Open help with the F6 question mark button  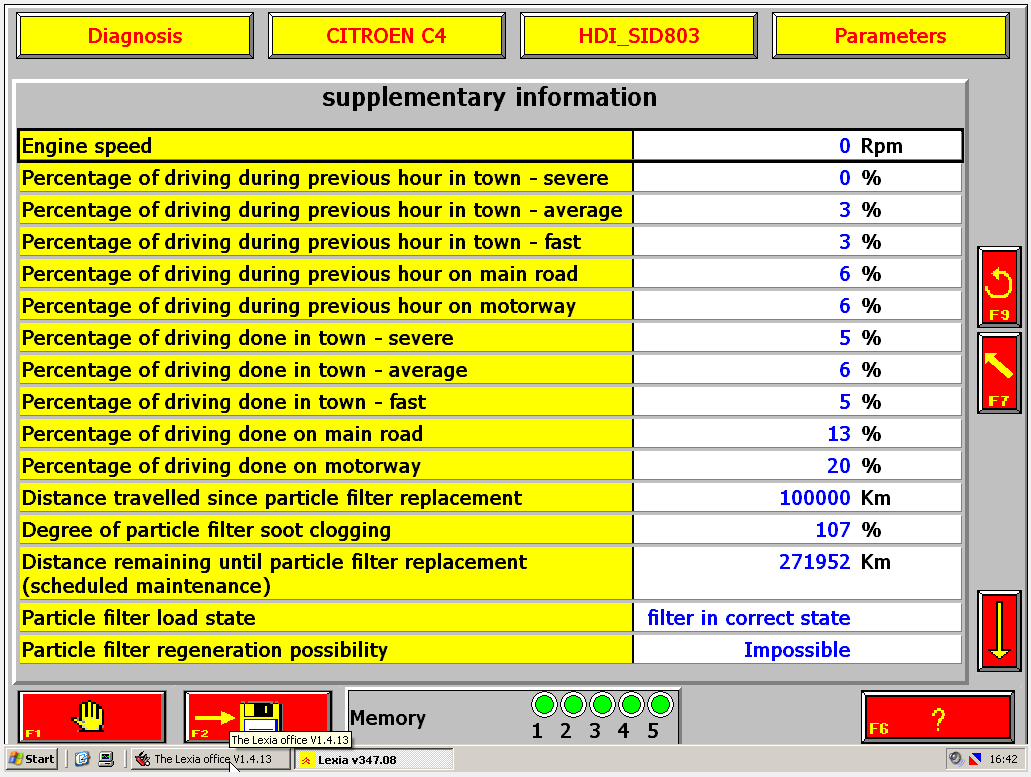[x=938, y=717]
